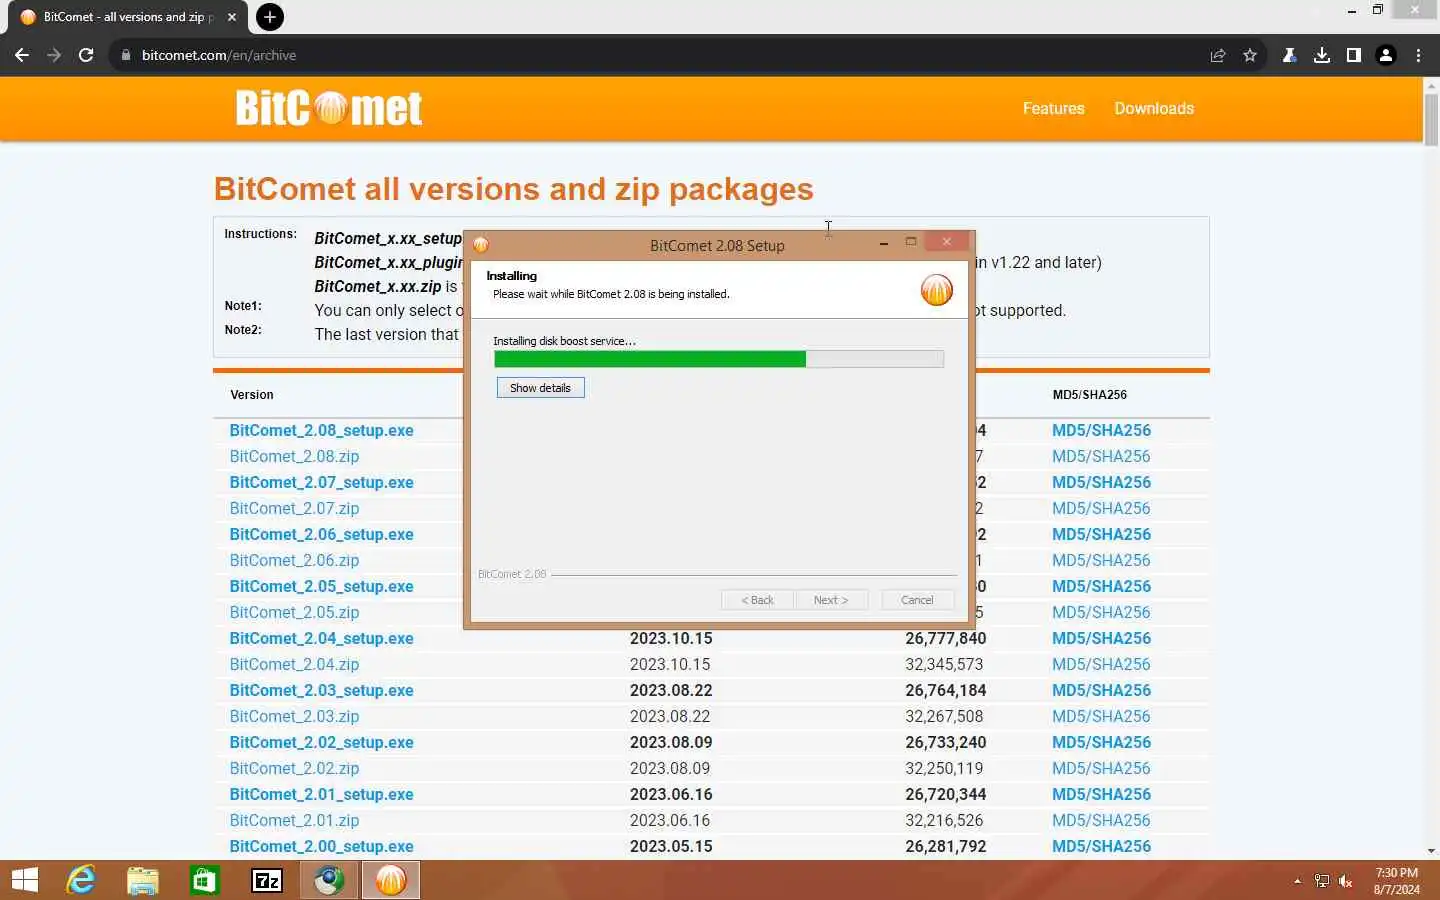The height and width of the screenshot is (900, 1440).
Task: Click the Version column header
Action: tap(252, 395)
